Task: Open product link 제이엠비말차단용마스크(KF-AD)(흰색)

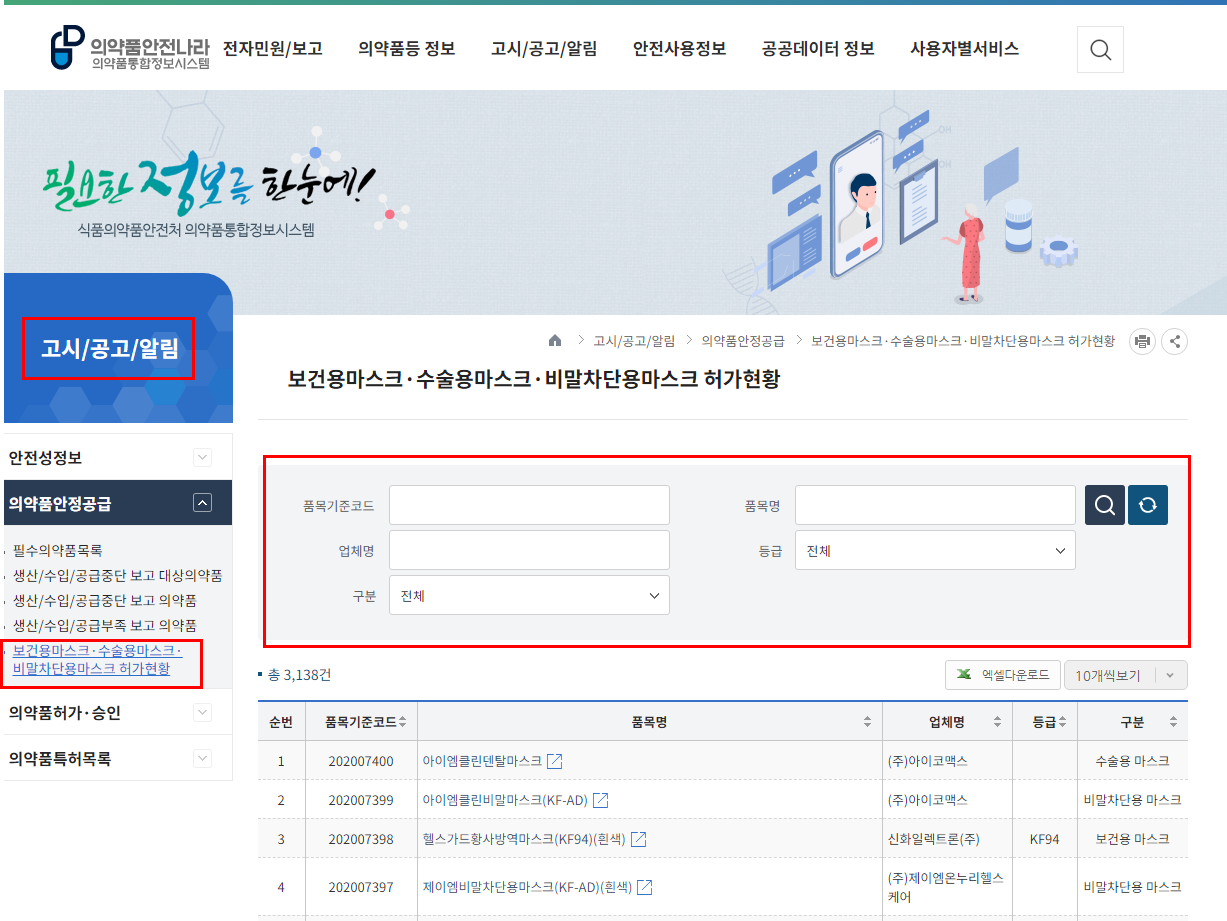Action: [527, 887]
